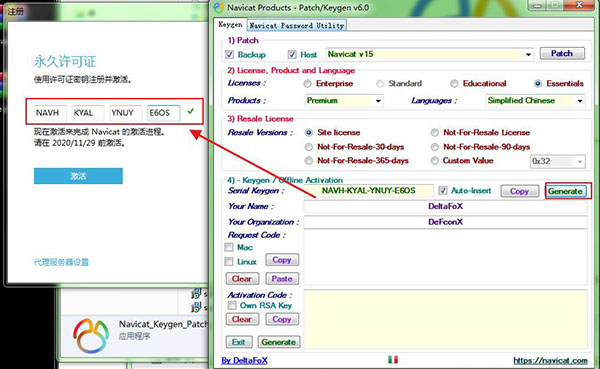The height and width of the screenshot is (369, 600).
Task: Click the Navicat_Keygen_Patch file name
Action: tap(163, 324)
